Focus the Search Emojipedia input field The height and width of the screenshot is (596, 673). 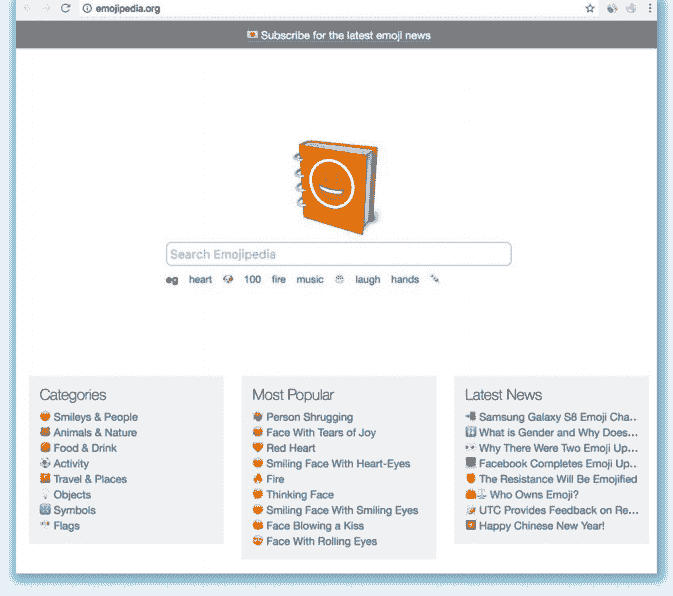pyautogui.click(x=338, y=254)
